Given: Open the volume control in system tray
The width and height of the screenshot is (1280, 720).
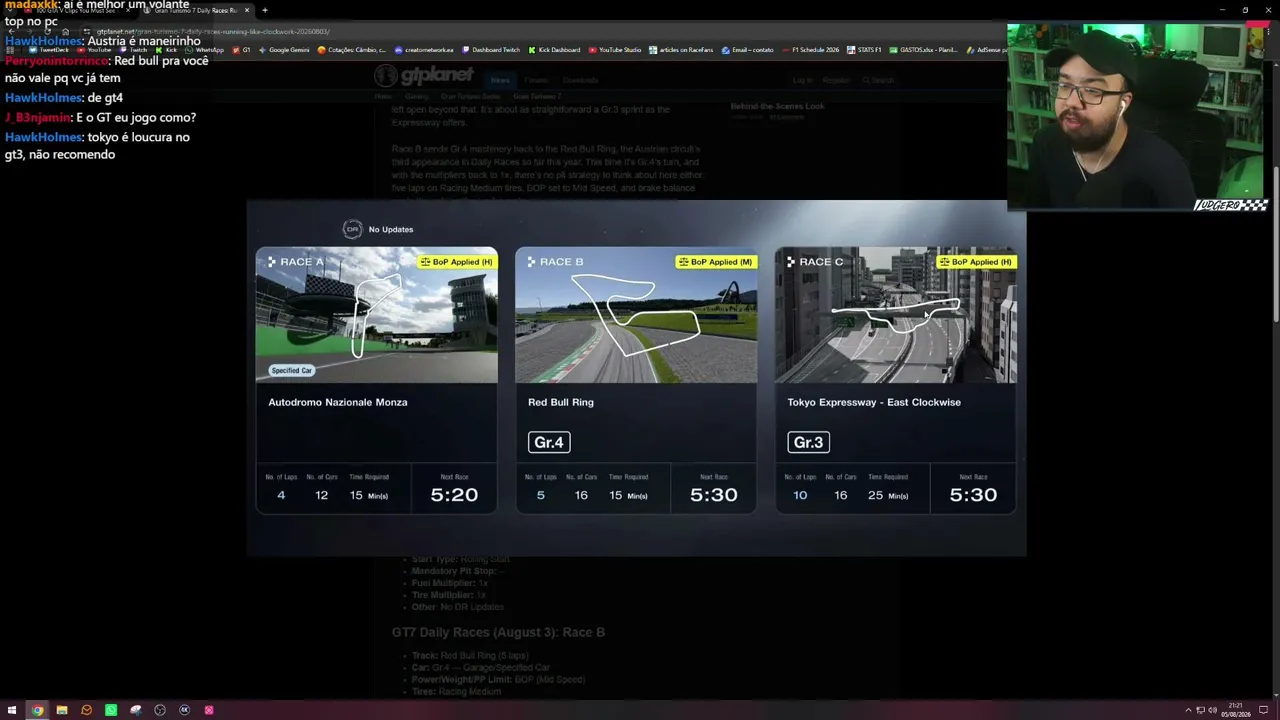Looking at the screenshot, I should (x=1212, y=710).
